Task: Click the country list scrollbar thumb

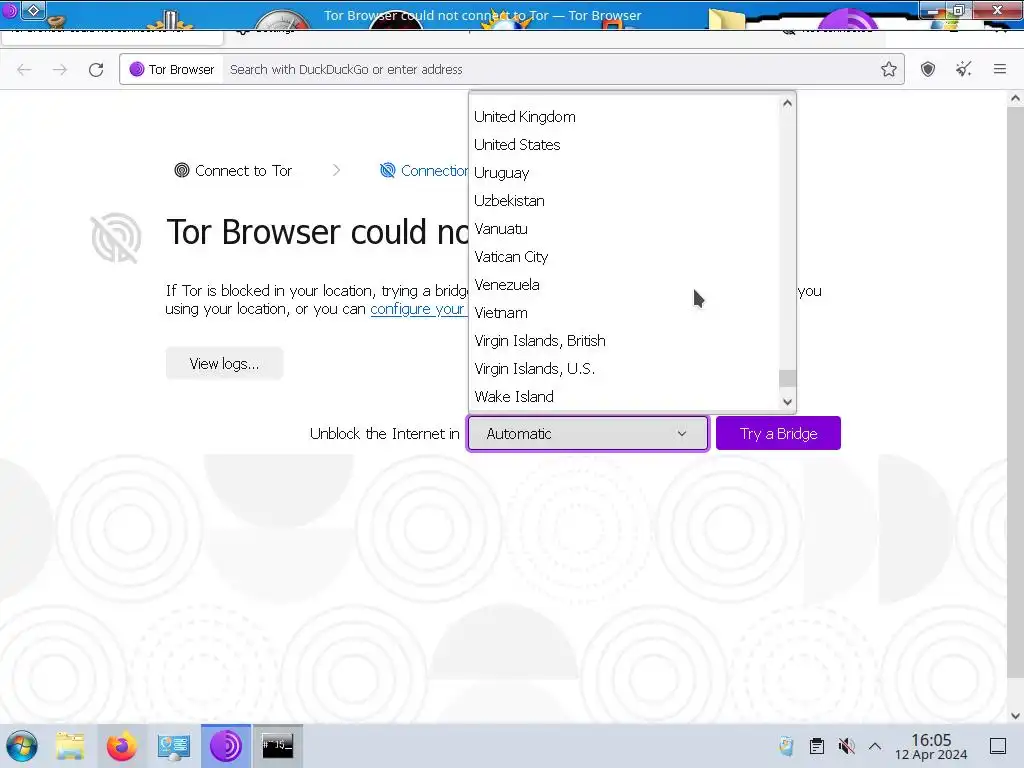Action: pos(787,378)
